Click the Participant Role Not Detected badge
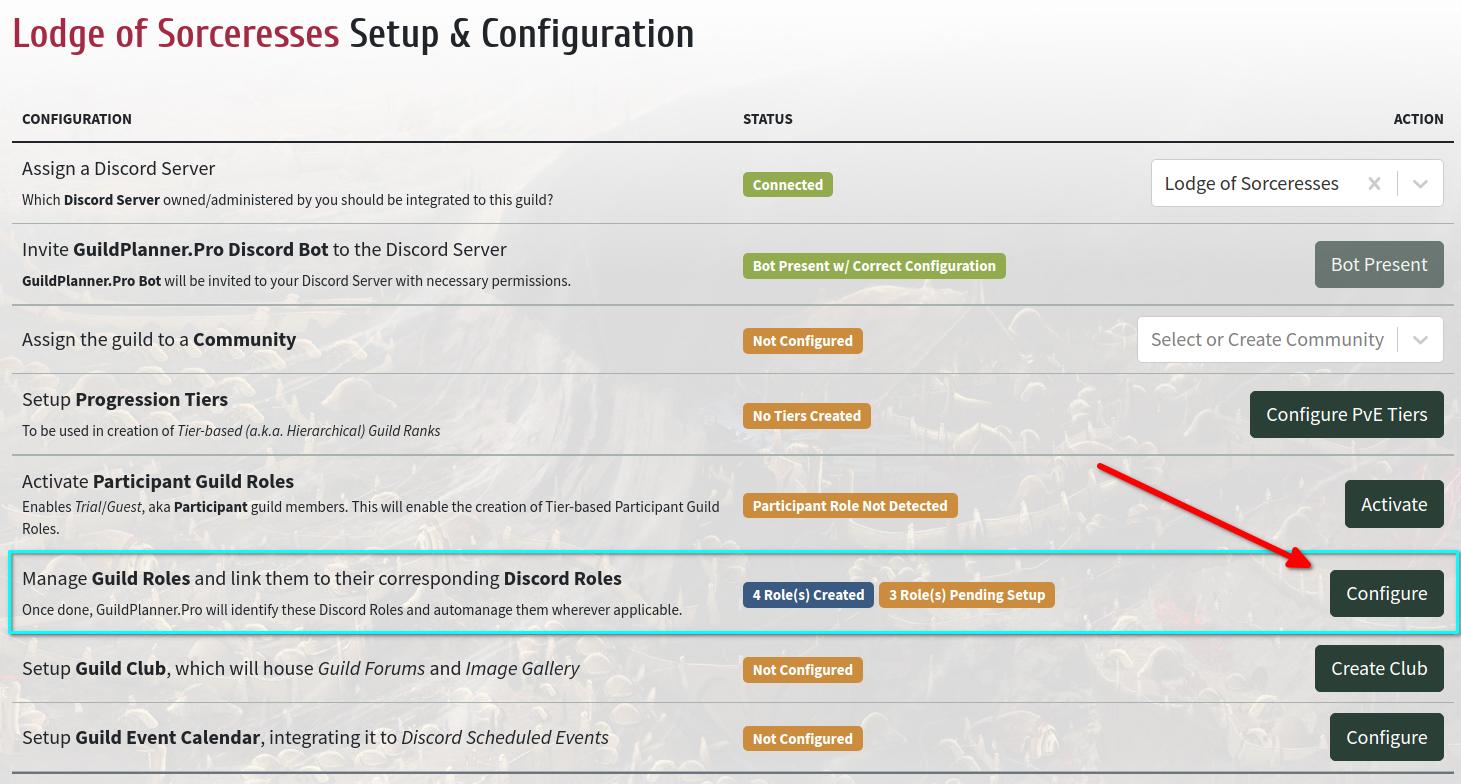 (x=850, y=506)
